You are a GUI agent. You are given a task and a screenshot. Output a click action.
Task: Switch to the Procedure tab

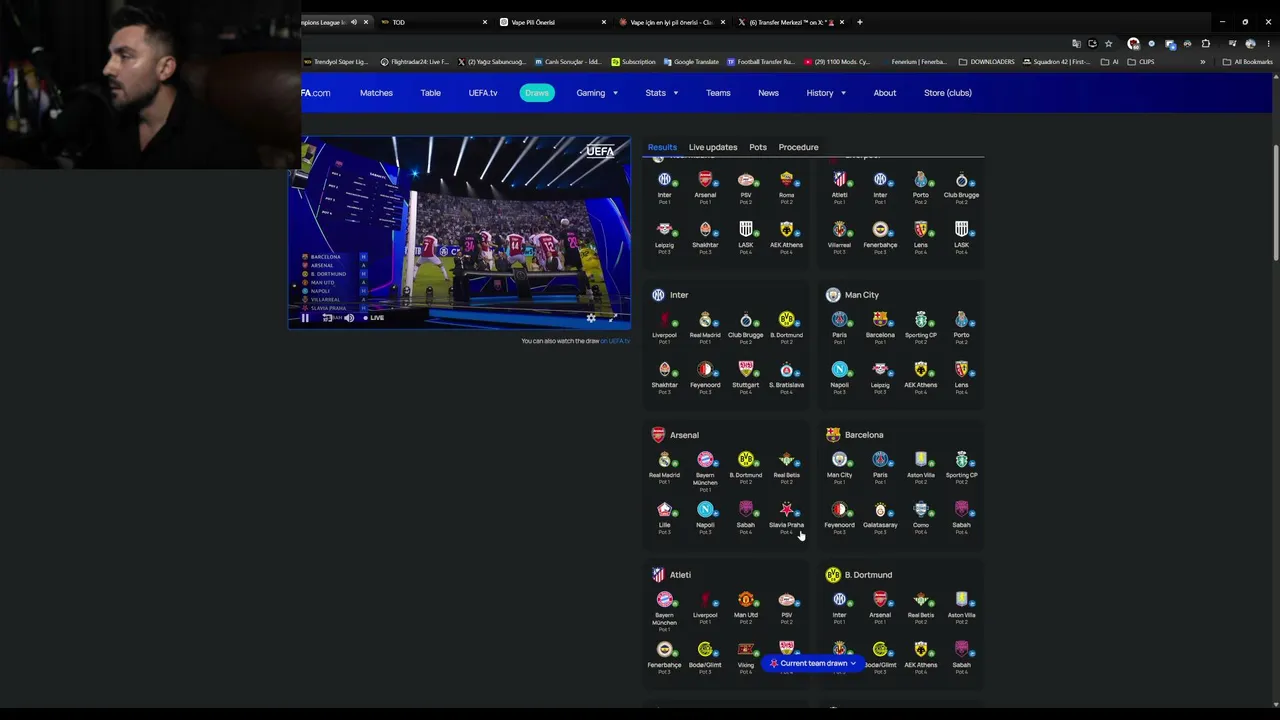coord(798,147)
